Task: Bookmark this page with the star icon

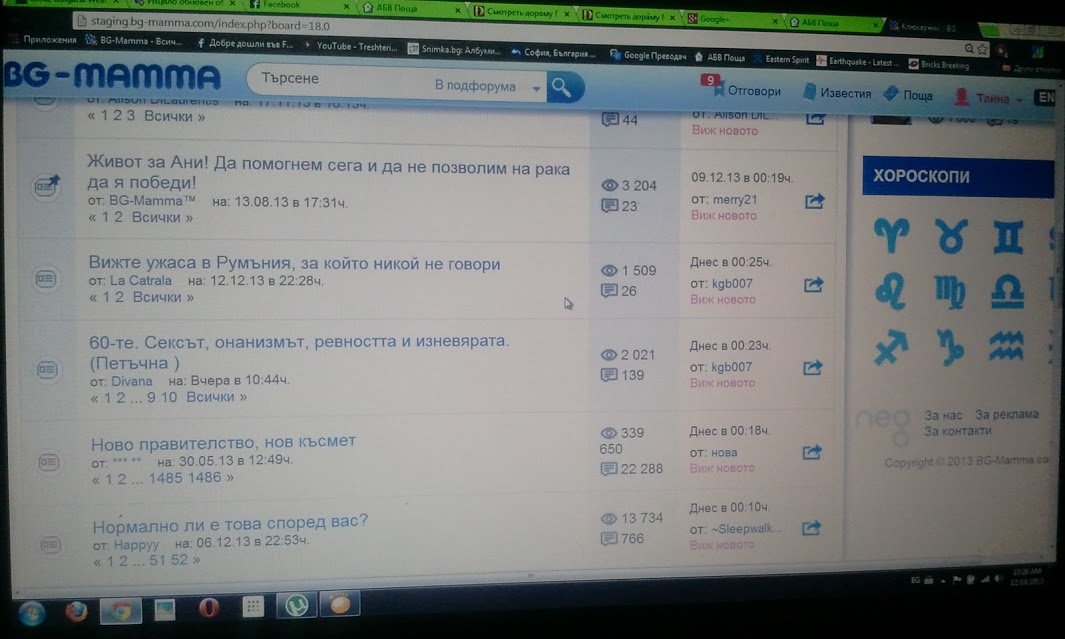Action: pyautogui.click(x=983, y=49)
